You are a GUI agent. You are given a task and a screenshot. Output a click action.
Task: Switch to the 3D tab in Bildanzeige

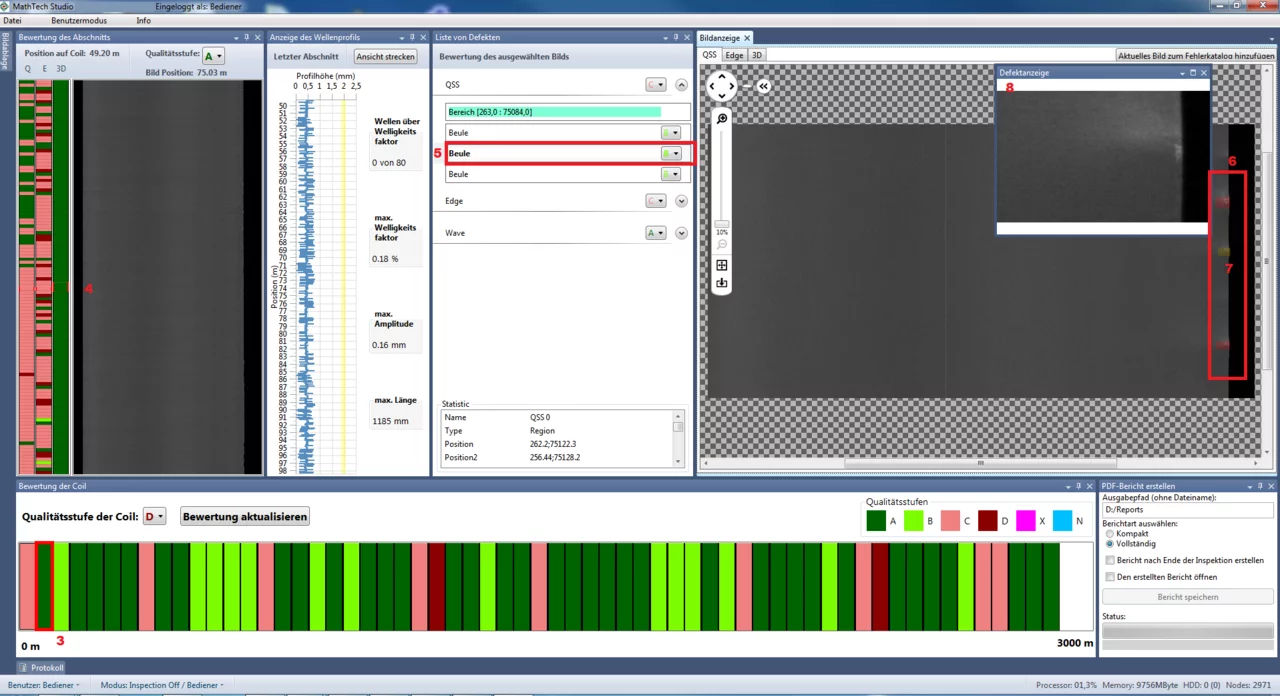(x=757, y=55)
